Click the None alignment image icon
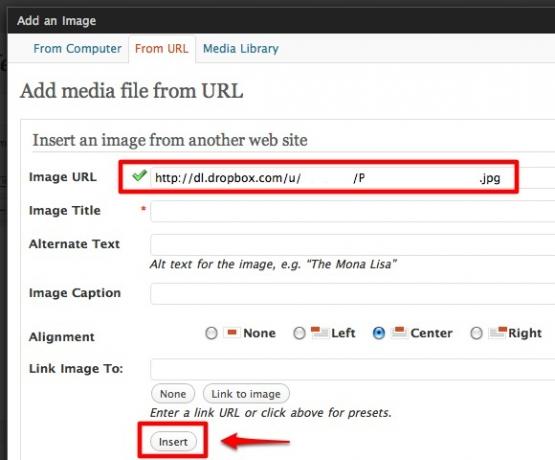This screenshot has height=460, width=555. click(232, 333)
